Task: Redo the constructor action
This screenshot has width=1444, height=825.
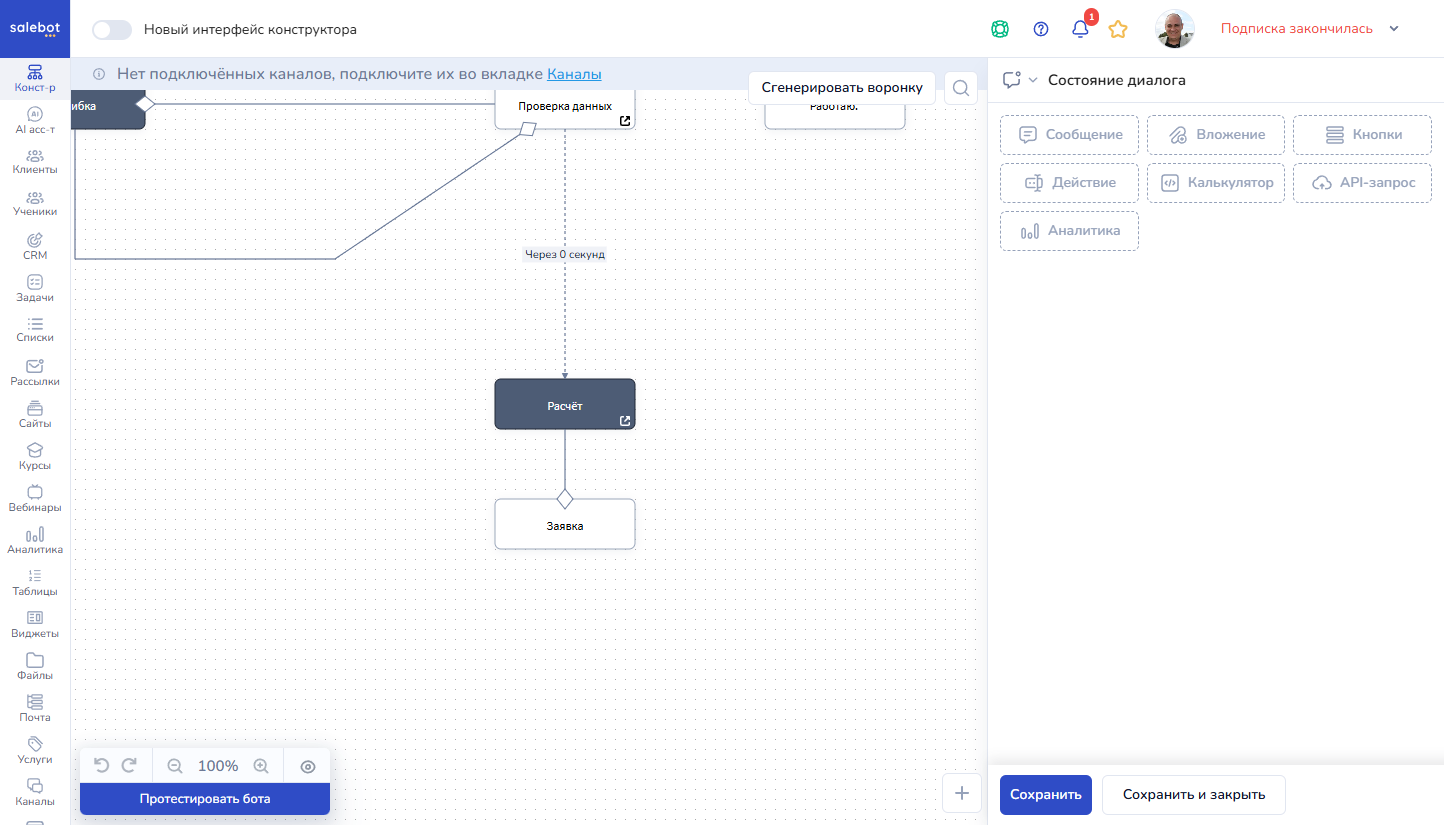Action: [129, 766]
